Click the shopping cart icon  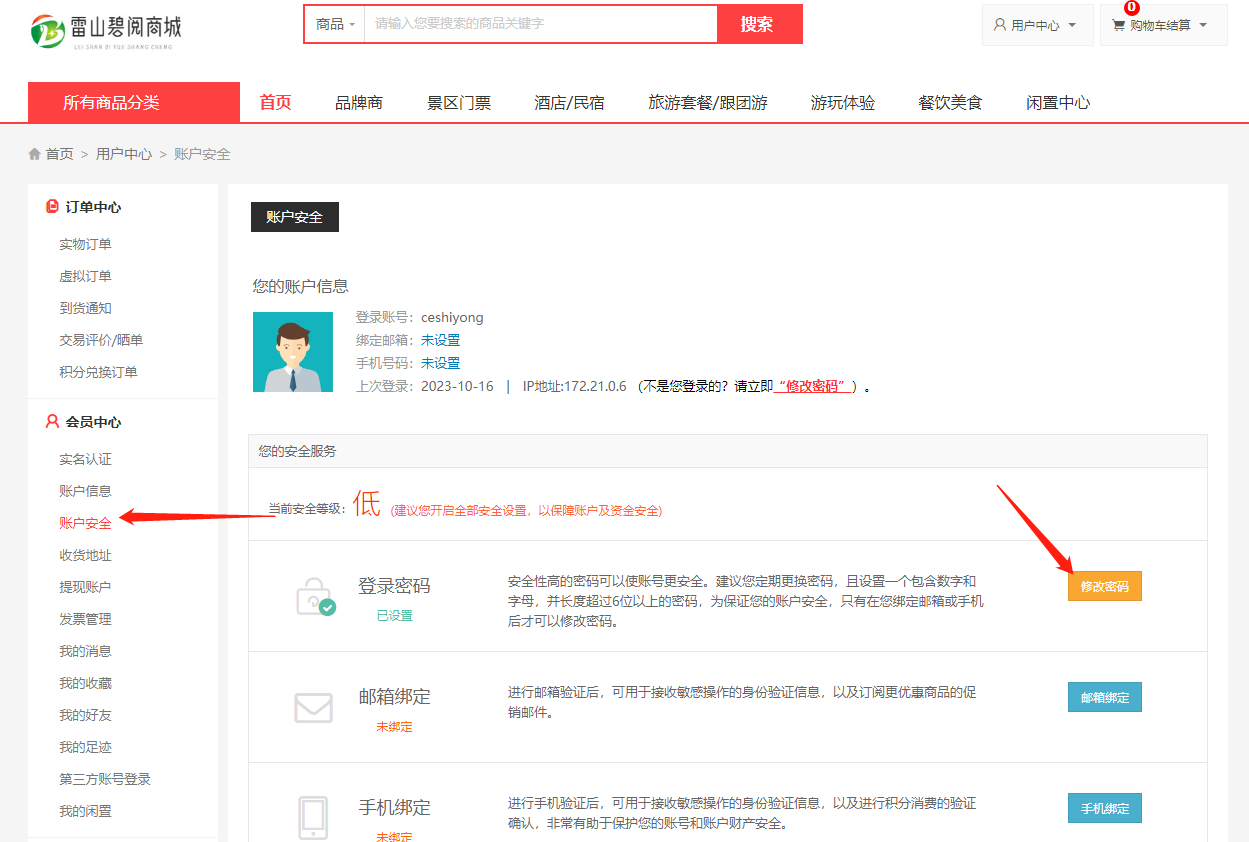(x=1118, y=25)
